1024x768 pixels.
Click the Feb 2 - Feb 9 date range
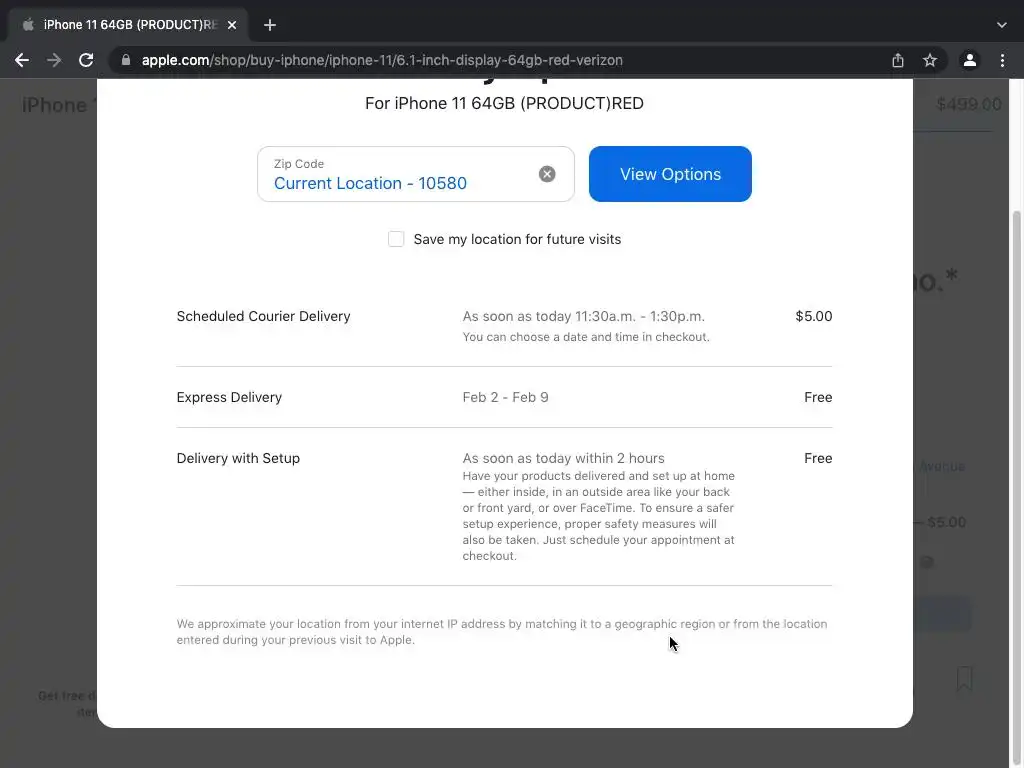[505, 397]
